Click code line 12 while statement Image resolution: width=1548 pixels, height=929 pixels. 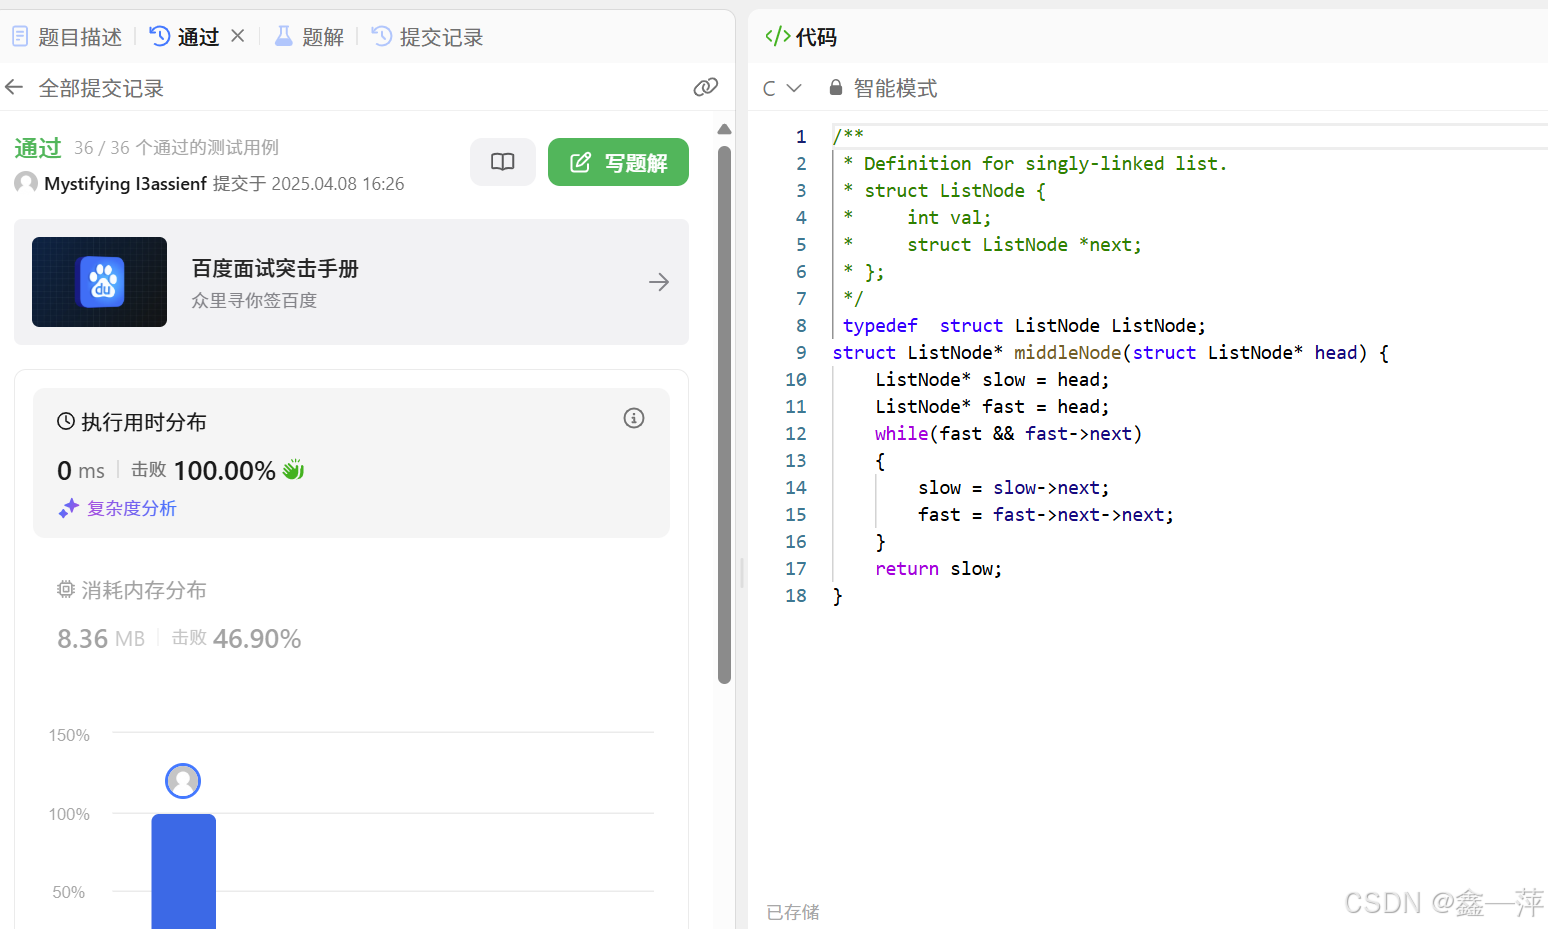point(1008,433)
